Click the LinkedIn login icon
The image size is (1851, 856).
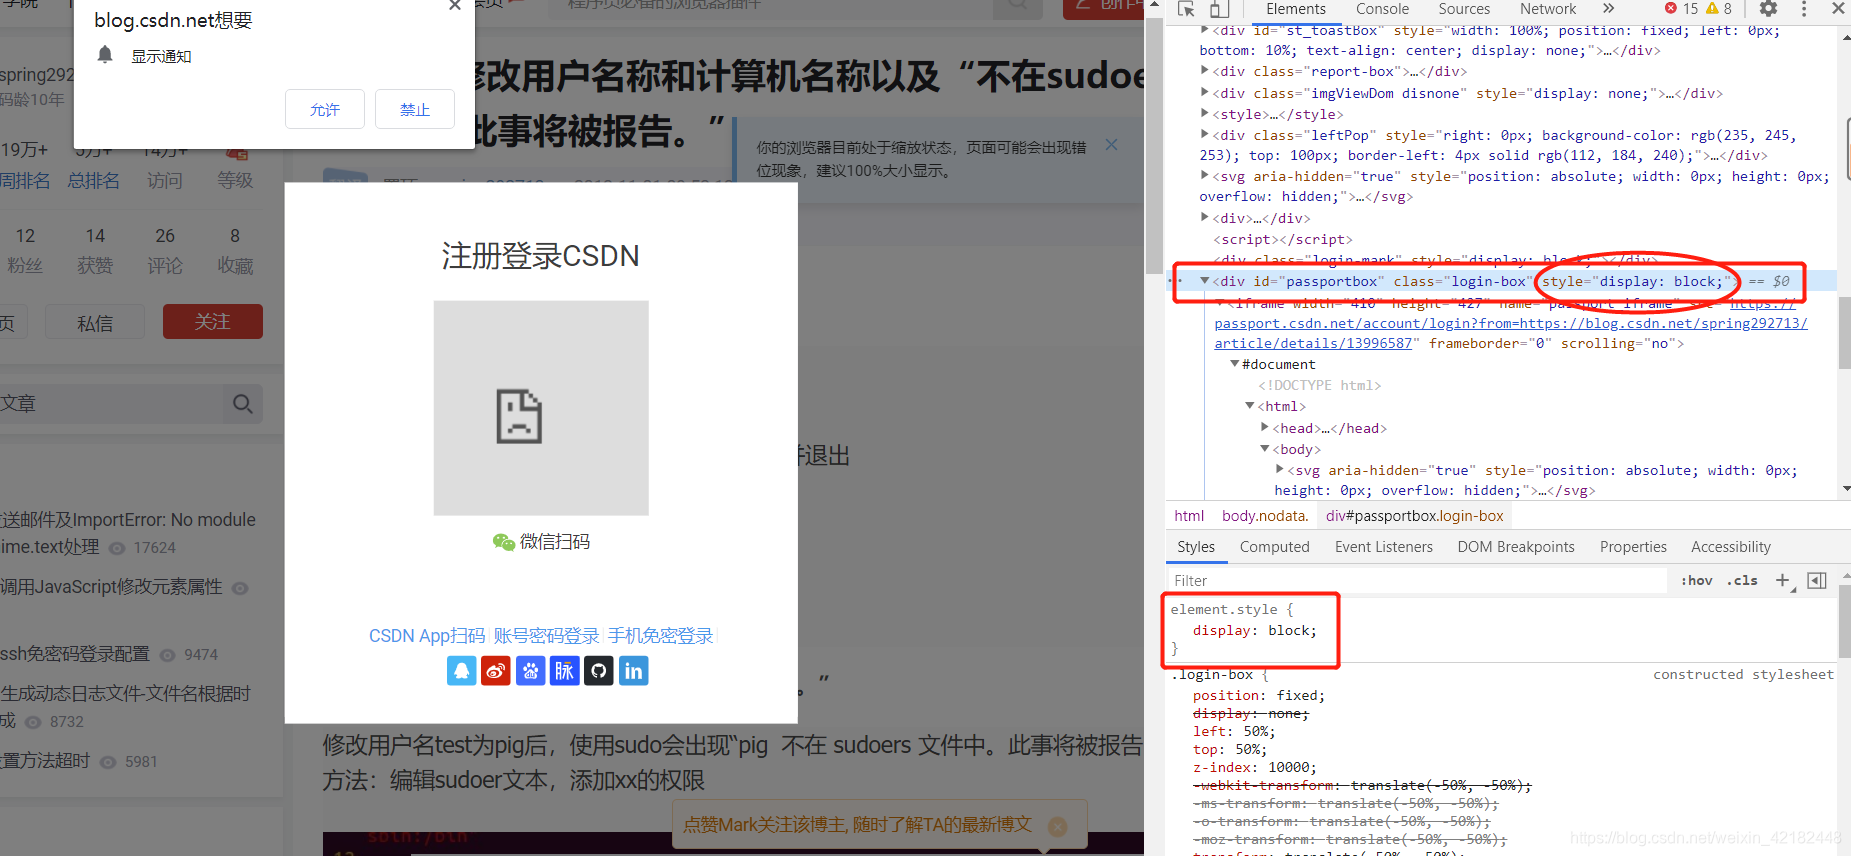634,671
